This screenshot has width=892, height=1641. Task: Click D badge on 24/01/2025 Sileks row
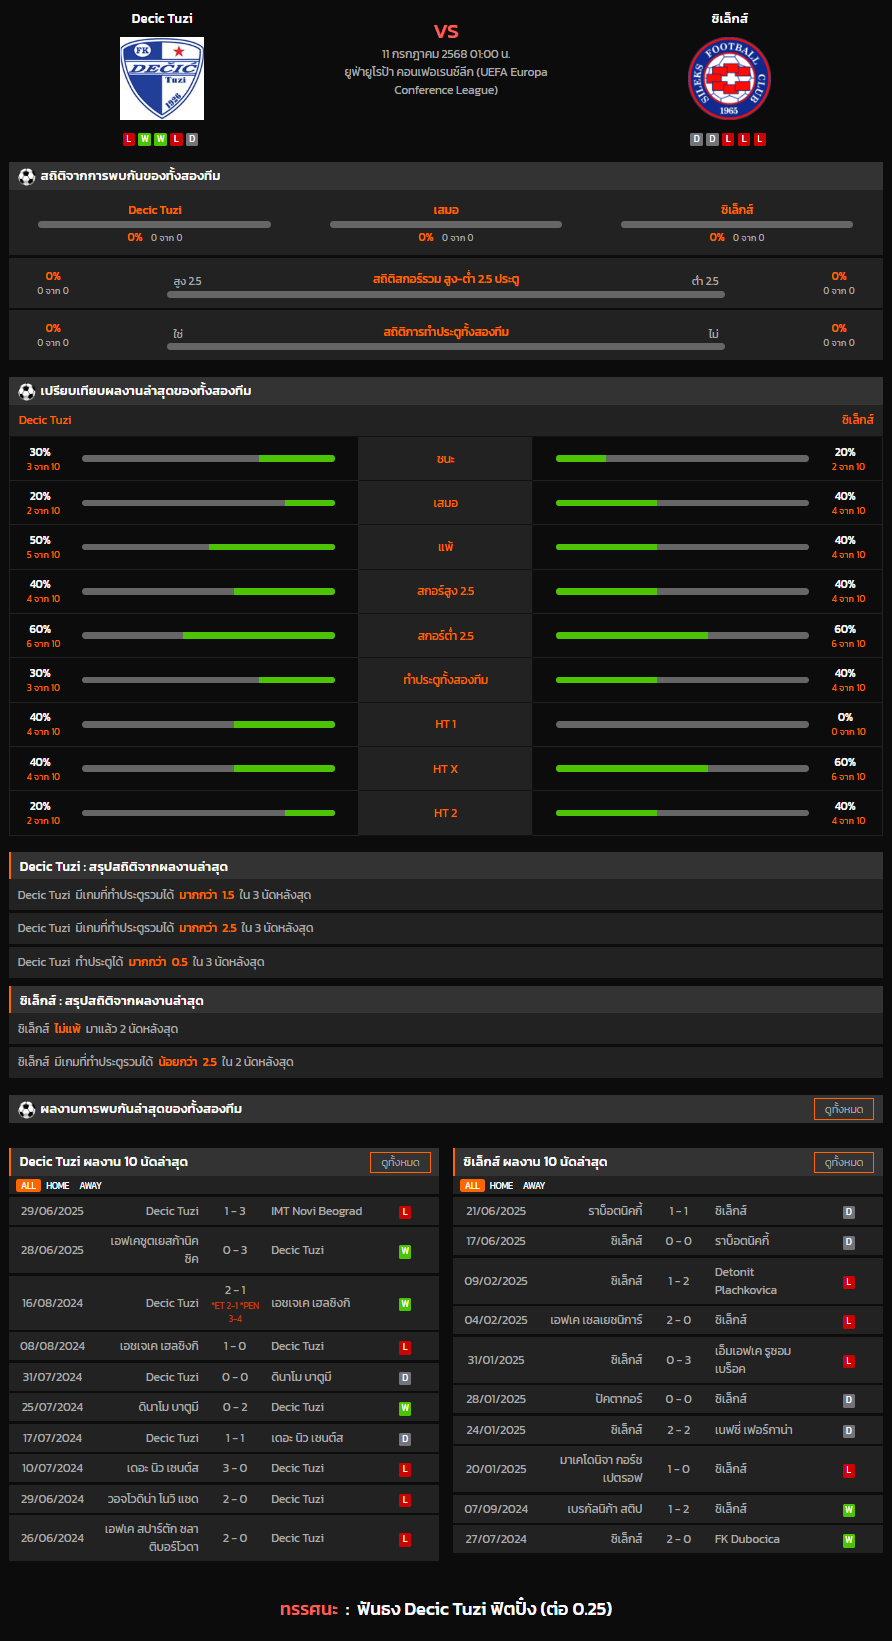click(x=849, y=1431)
